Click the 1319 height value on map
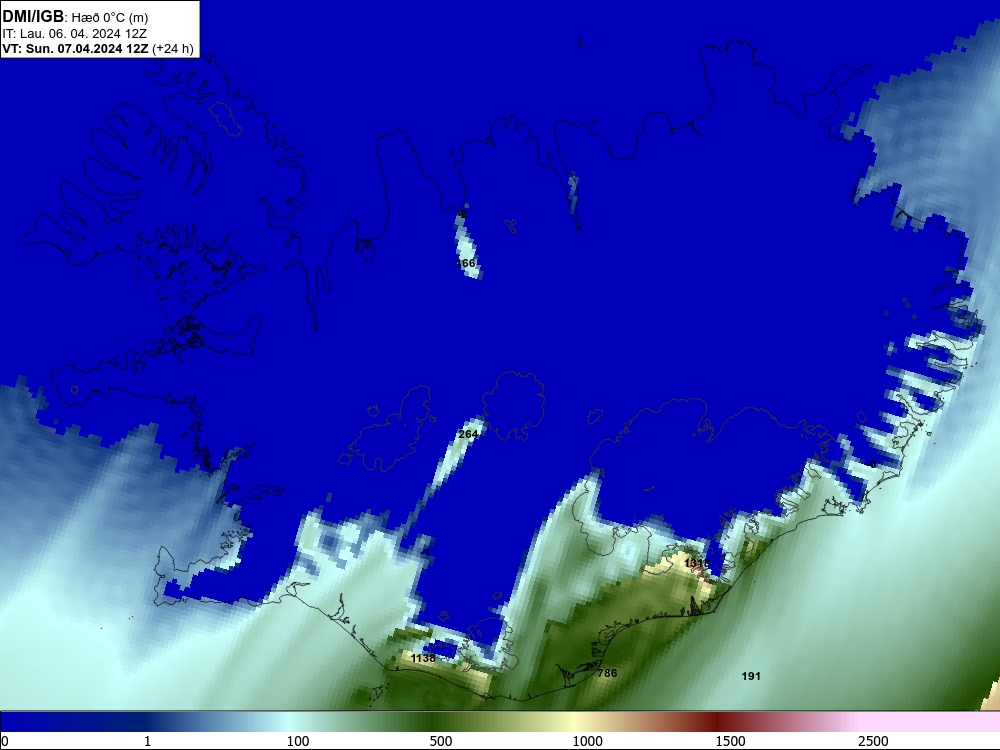1000x750 pixels. tap(696, 563)
